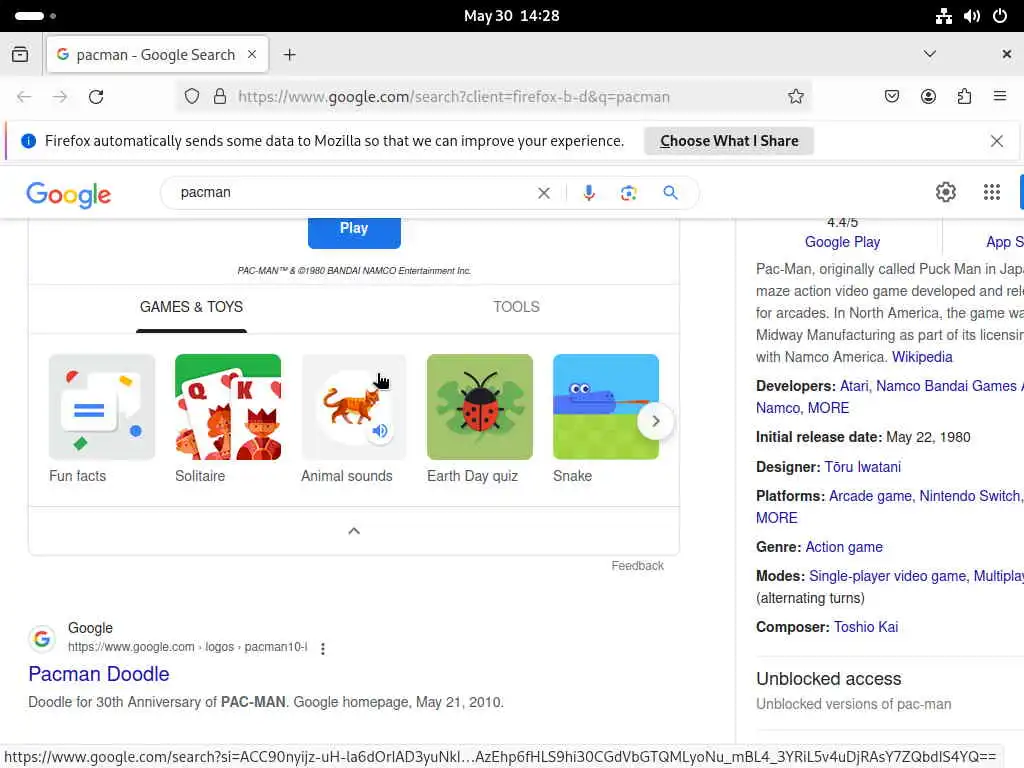This screenshot has width=1024, height=768.
Task: Click Single-player video game link
Action: click(x=887, y=576)
